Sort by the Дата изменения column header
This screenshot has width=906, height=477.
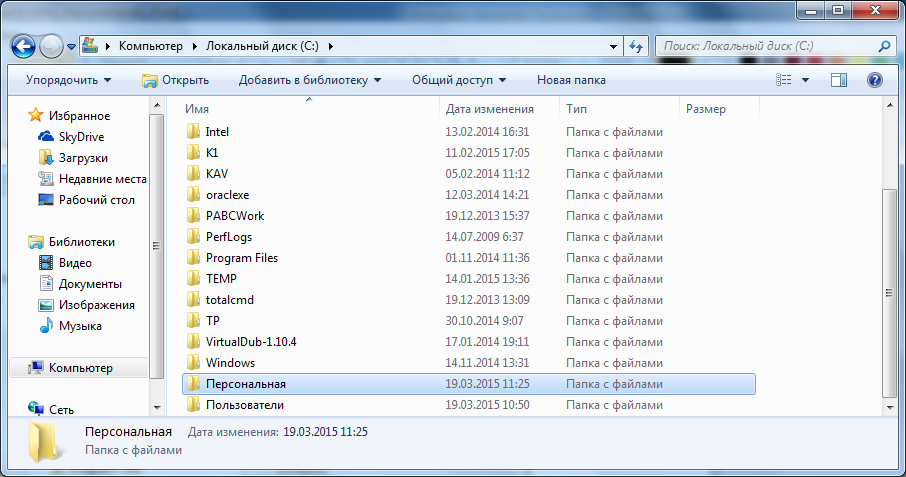499,109
